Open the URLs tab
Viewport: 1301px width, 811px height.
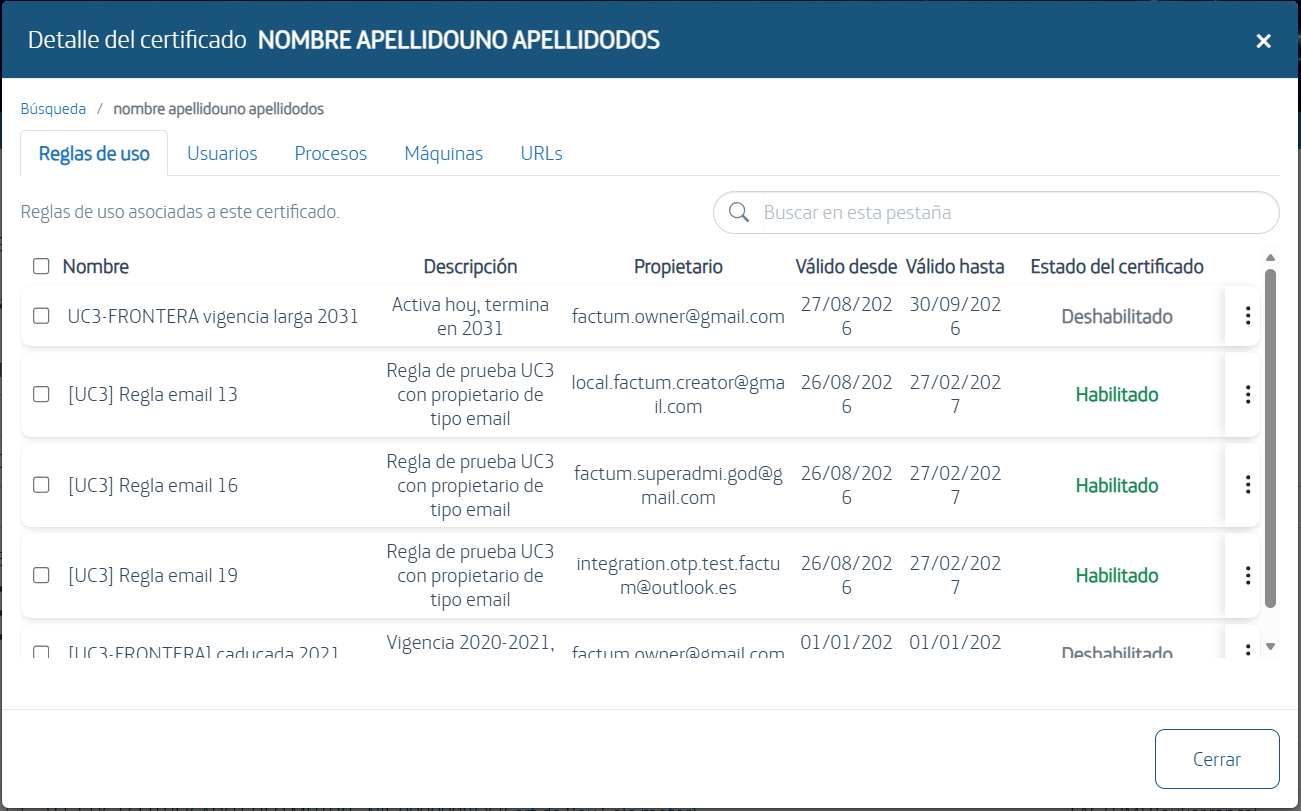[x=541, y=153]
